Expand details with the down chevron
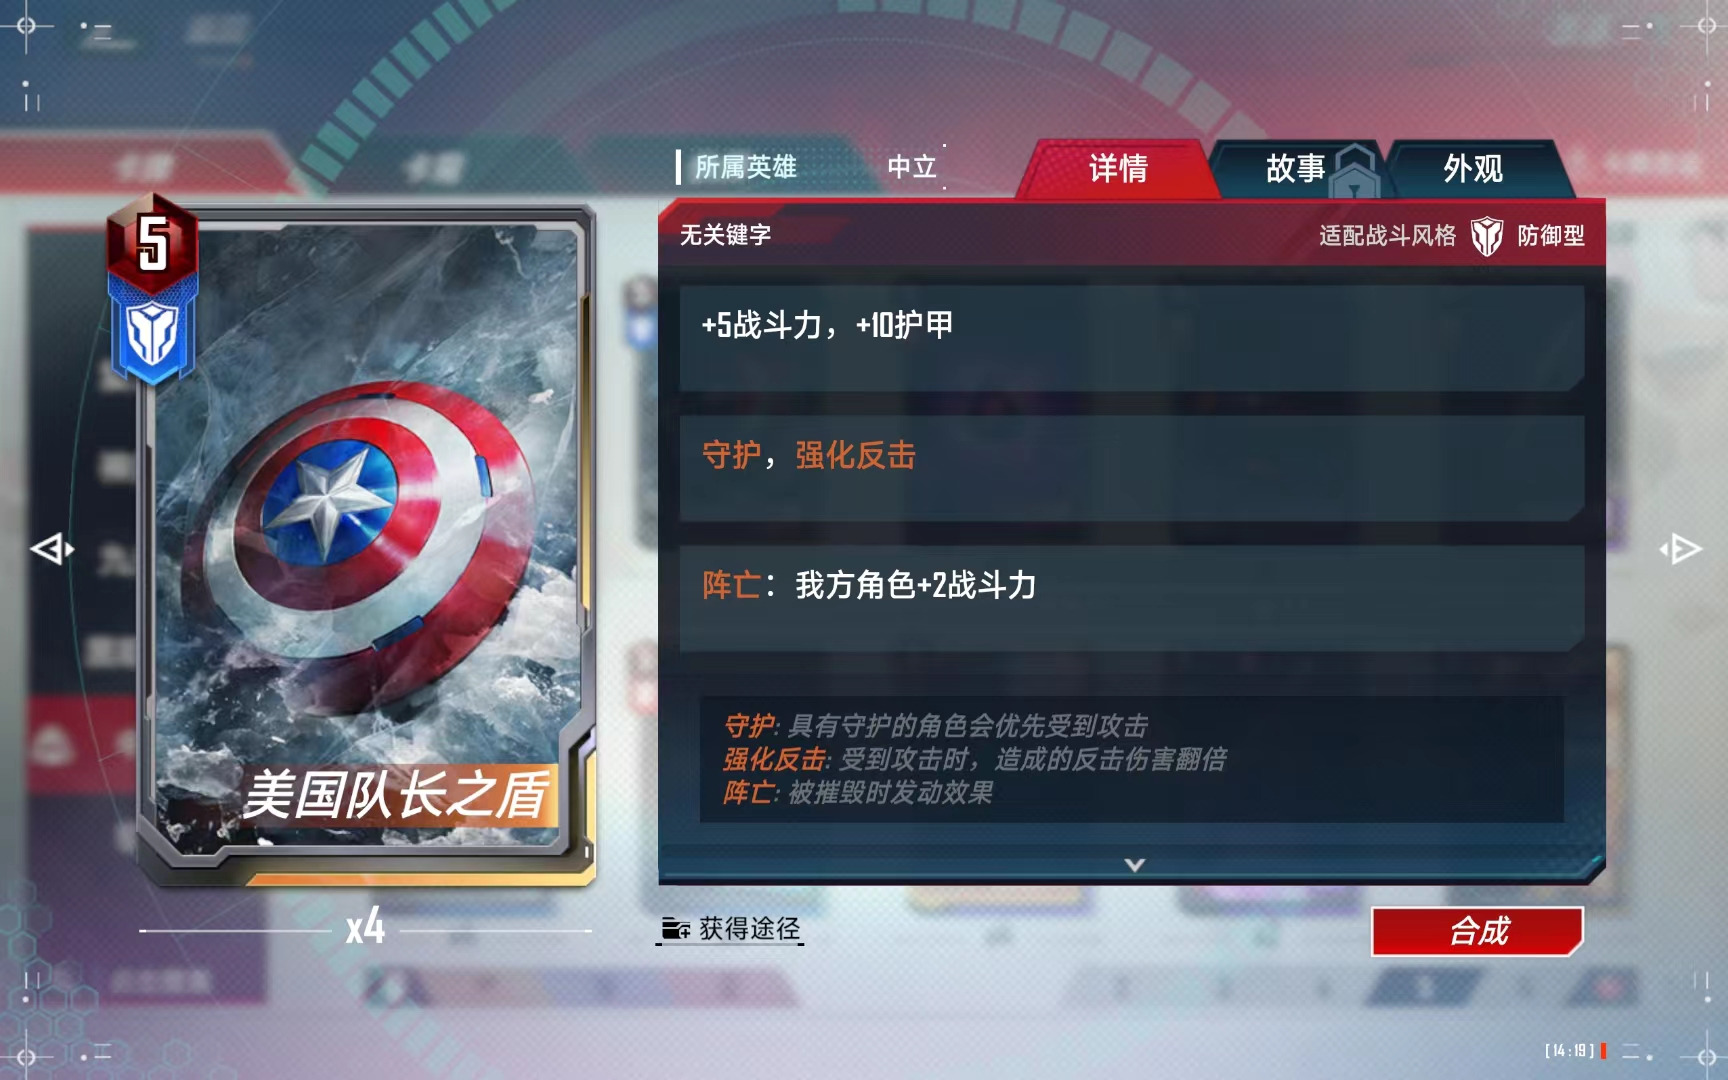 click(x=1134, y=865)
